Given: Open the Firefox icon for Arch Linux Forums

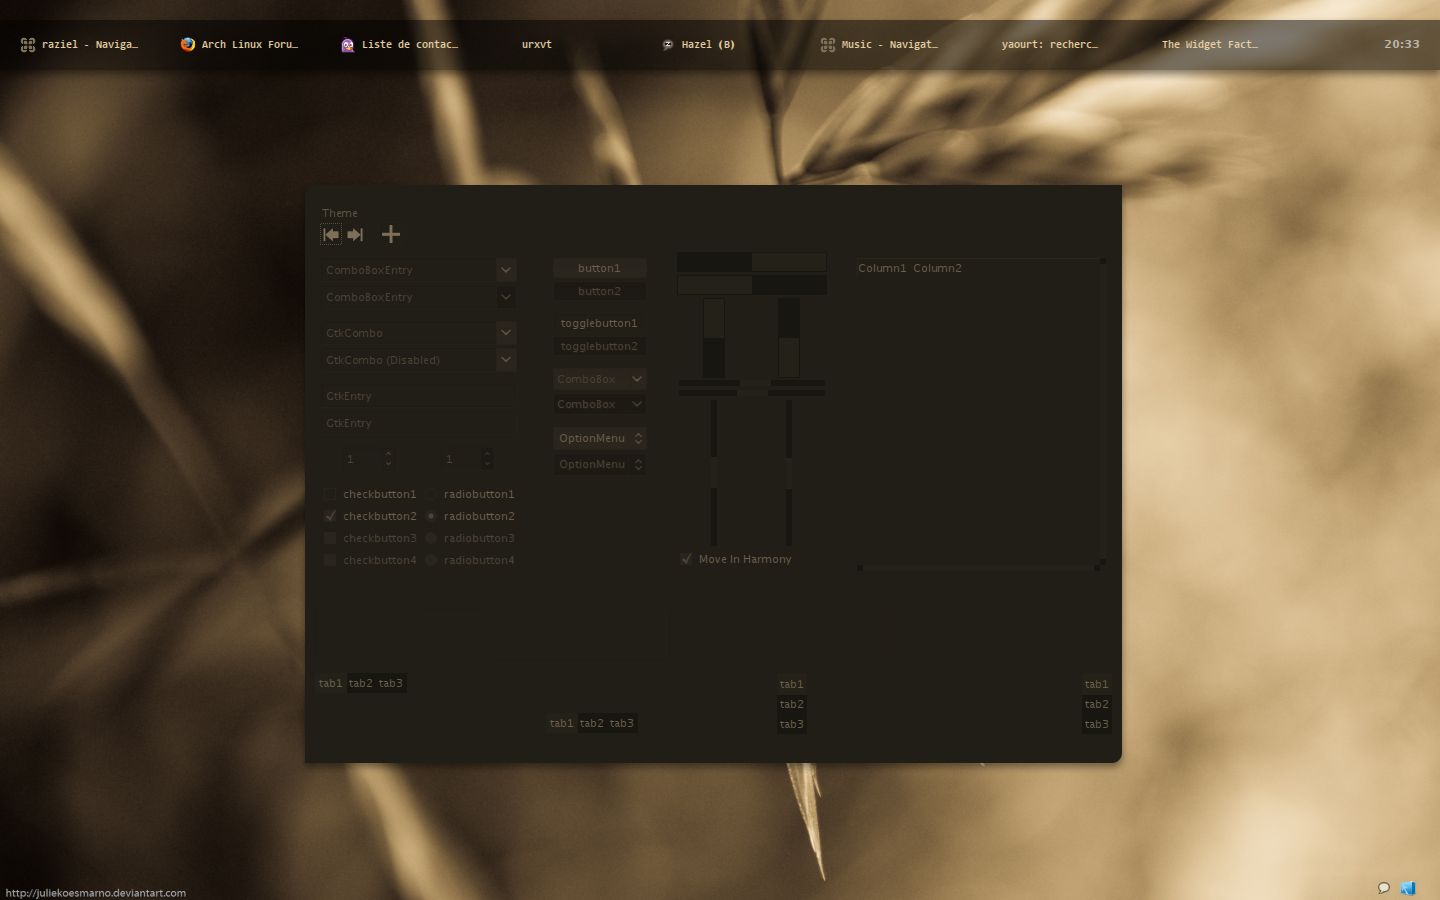Looking at the screenshot, I should (186, 44).
